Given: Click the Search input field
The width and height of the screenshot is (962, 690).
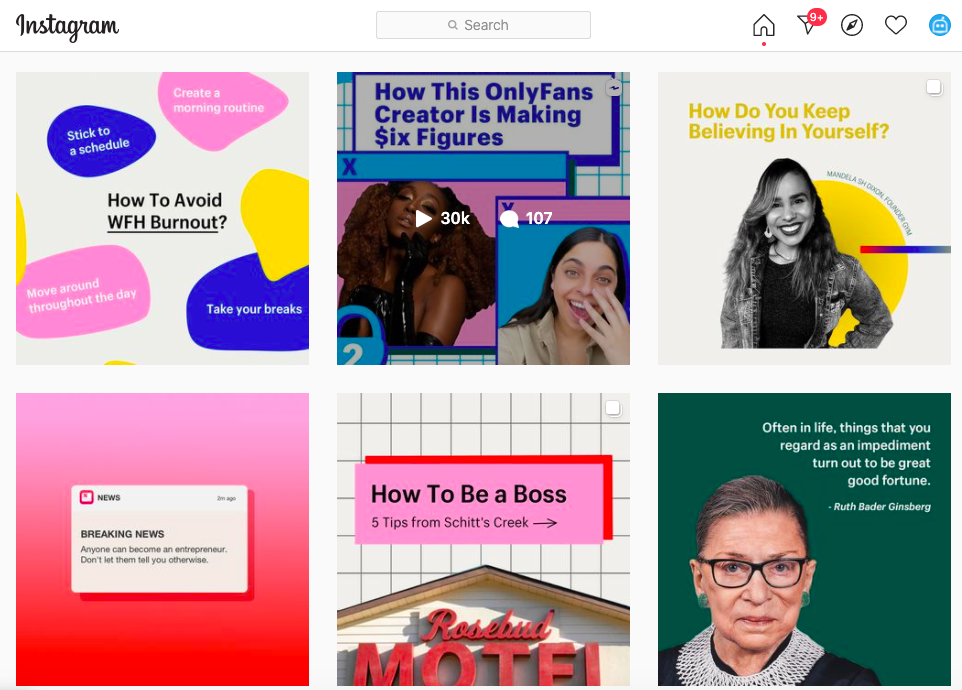Looking at the screenshot, I should (483, 25).
